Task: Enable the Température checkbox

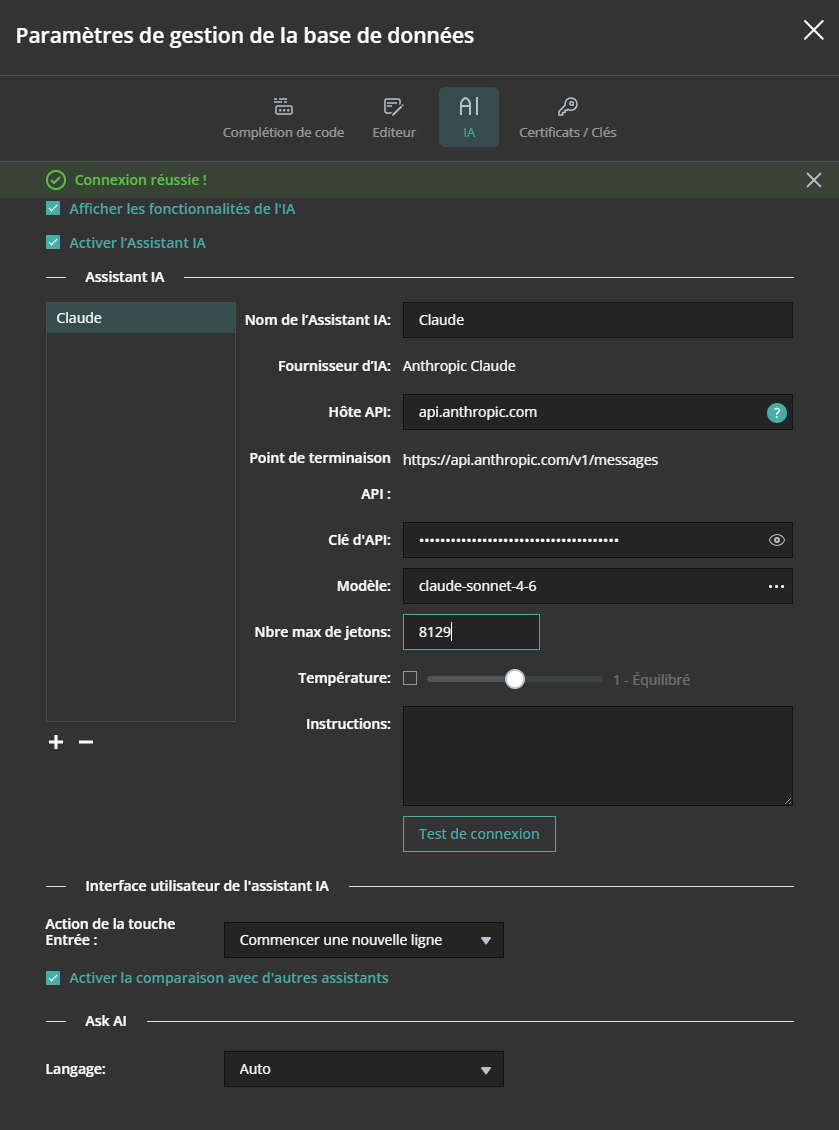Action: (410, 678)
